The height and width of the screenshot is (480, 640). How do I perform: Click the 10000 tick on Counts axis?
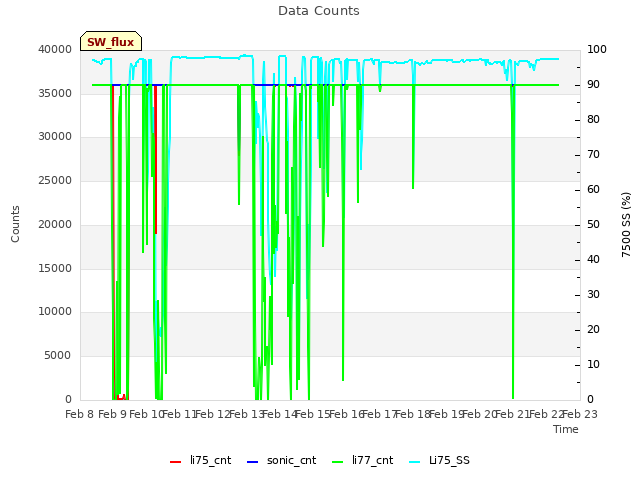(x=55, y=311)
